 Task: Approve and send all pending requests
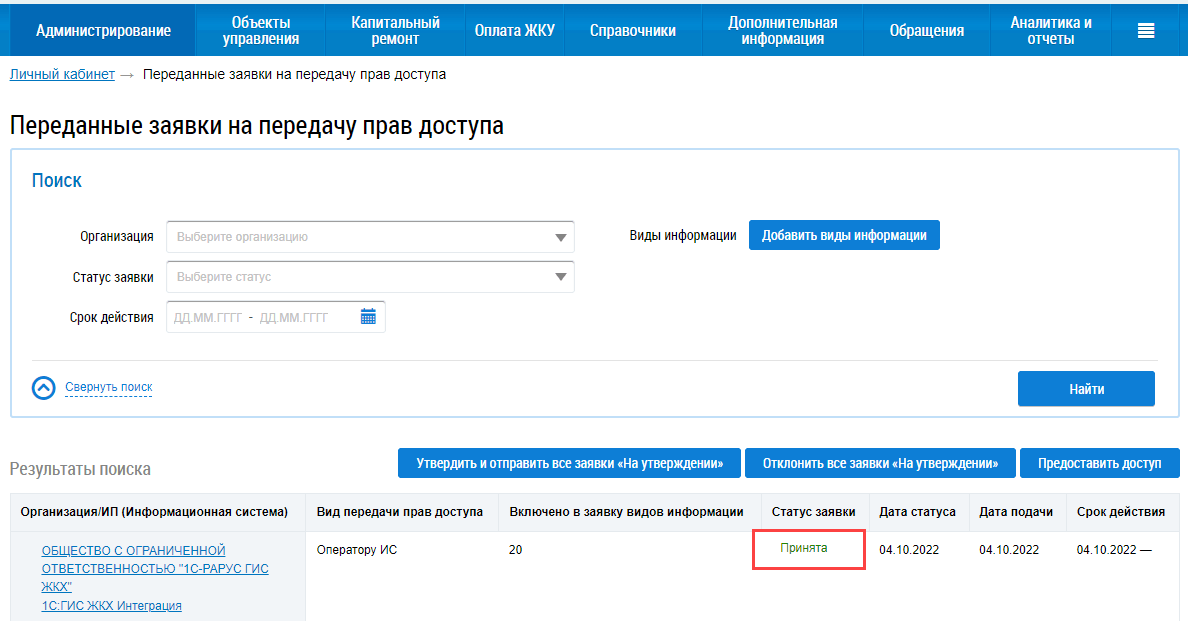569,464
